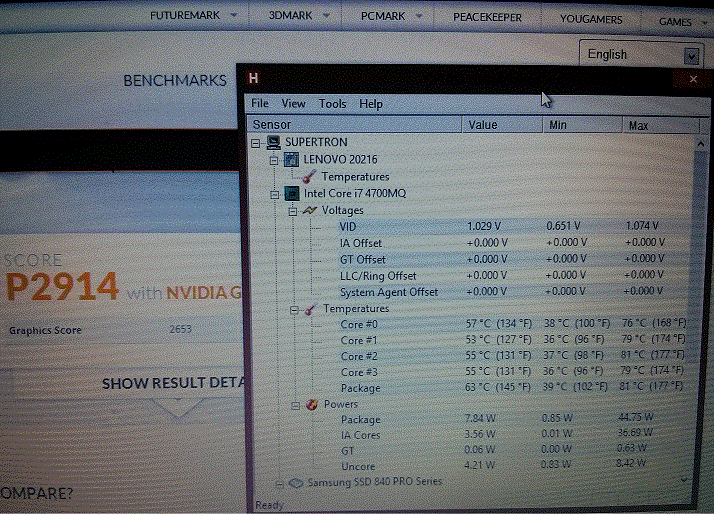Click the Intel Core i7 processor icon
714x514 pixels.
[x=292, y=193]
